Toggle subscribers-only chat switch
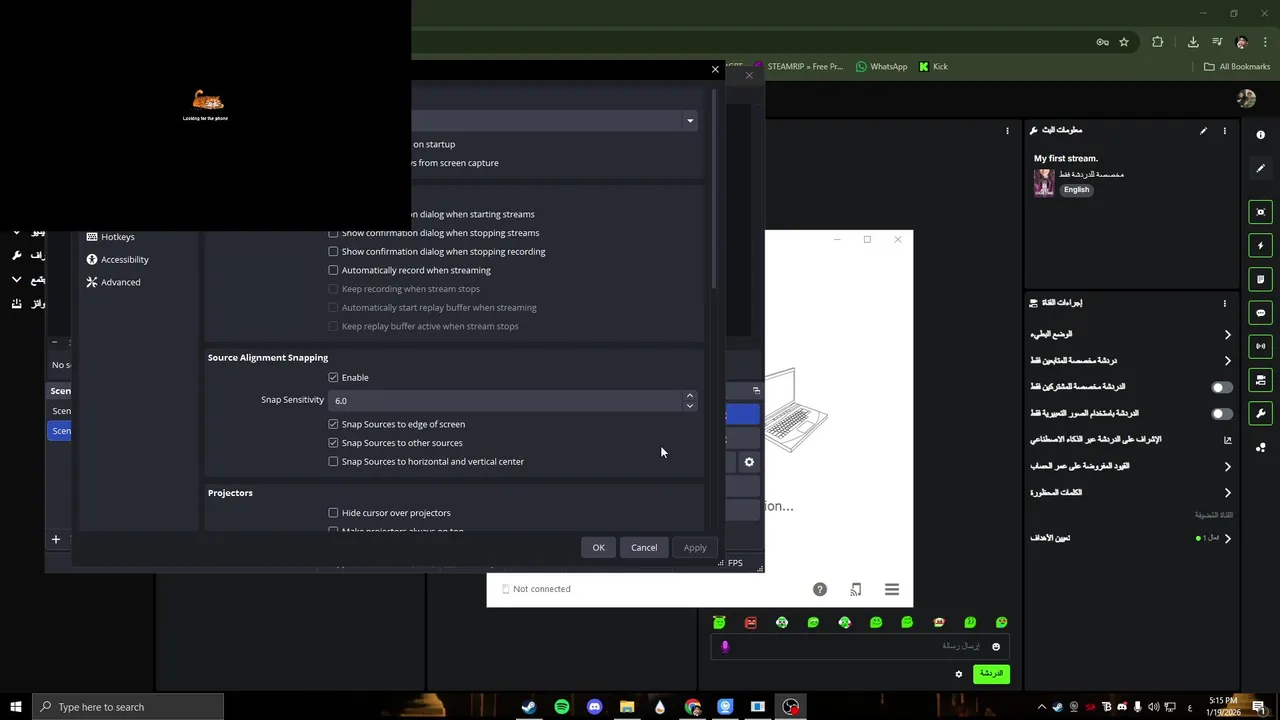This screenshot has height=720, width=1280. [x=1221, y=387]
